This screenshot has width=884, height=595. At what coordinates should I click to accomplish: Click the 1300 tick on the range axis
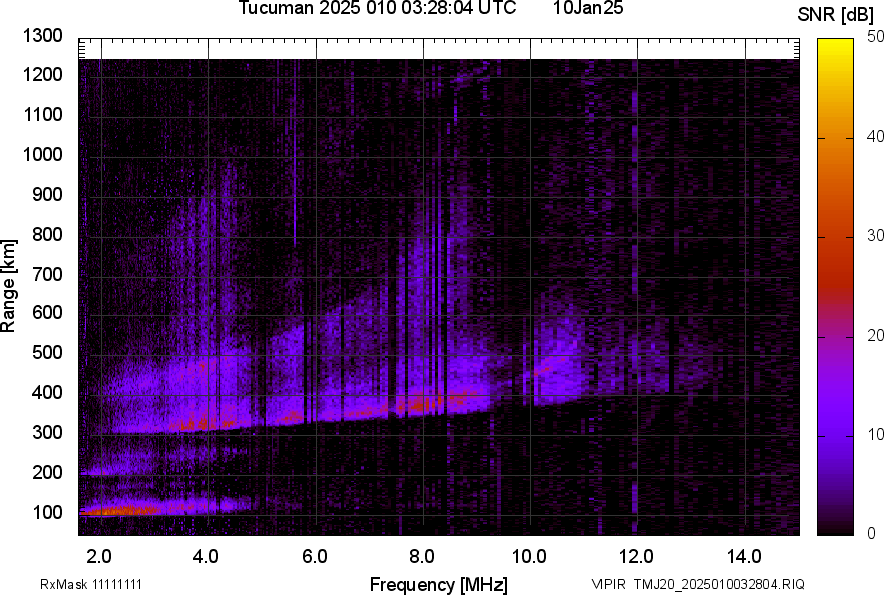(43, 36)
